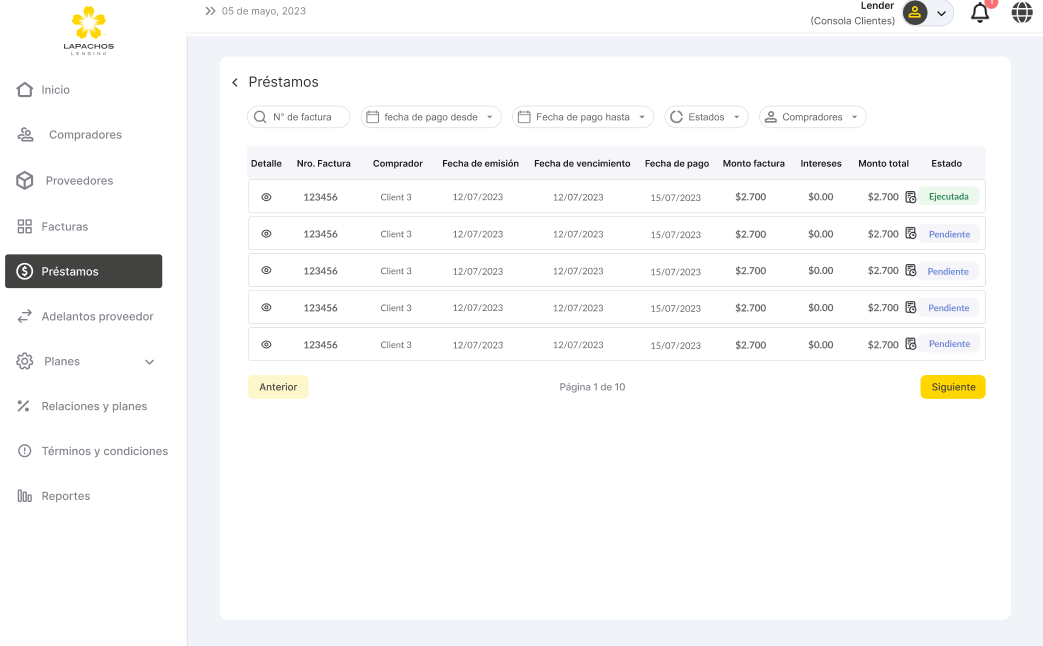Go to Facturas in the sidebar

(x=64, y=226)
